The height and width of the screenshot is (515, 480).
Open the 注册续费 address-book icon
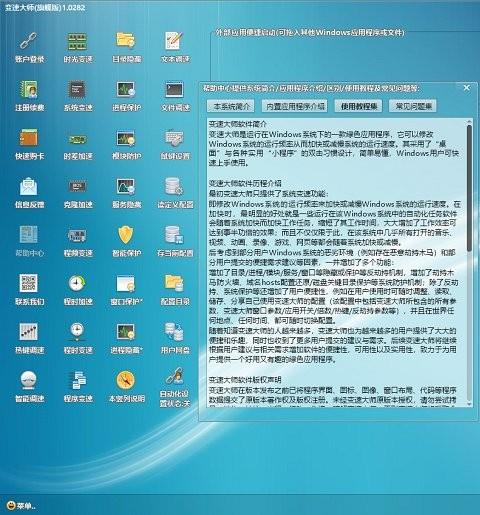(x=29, y=89)
